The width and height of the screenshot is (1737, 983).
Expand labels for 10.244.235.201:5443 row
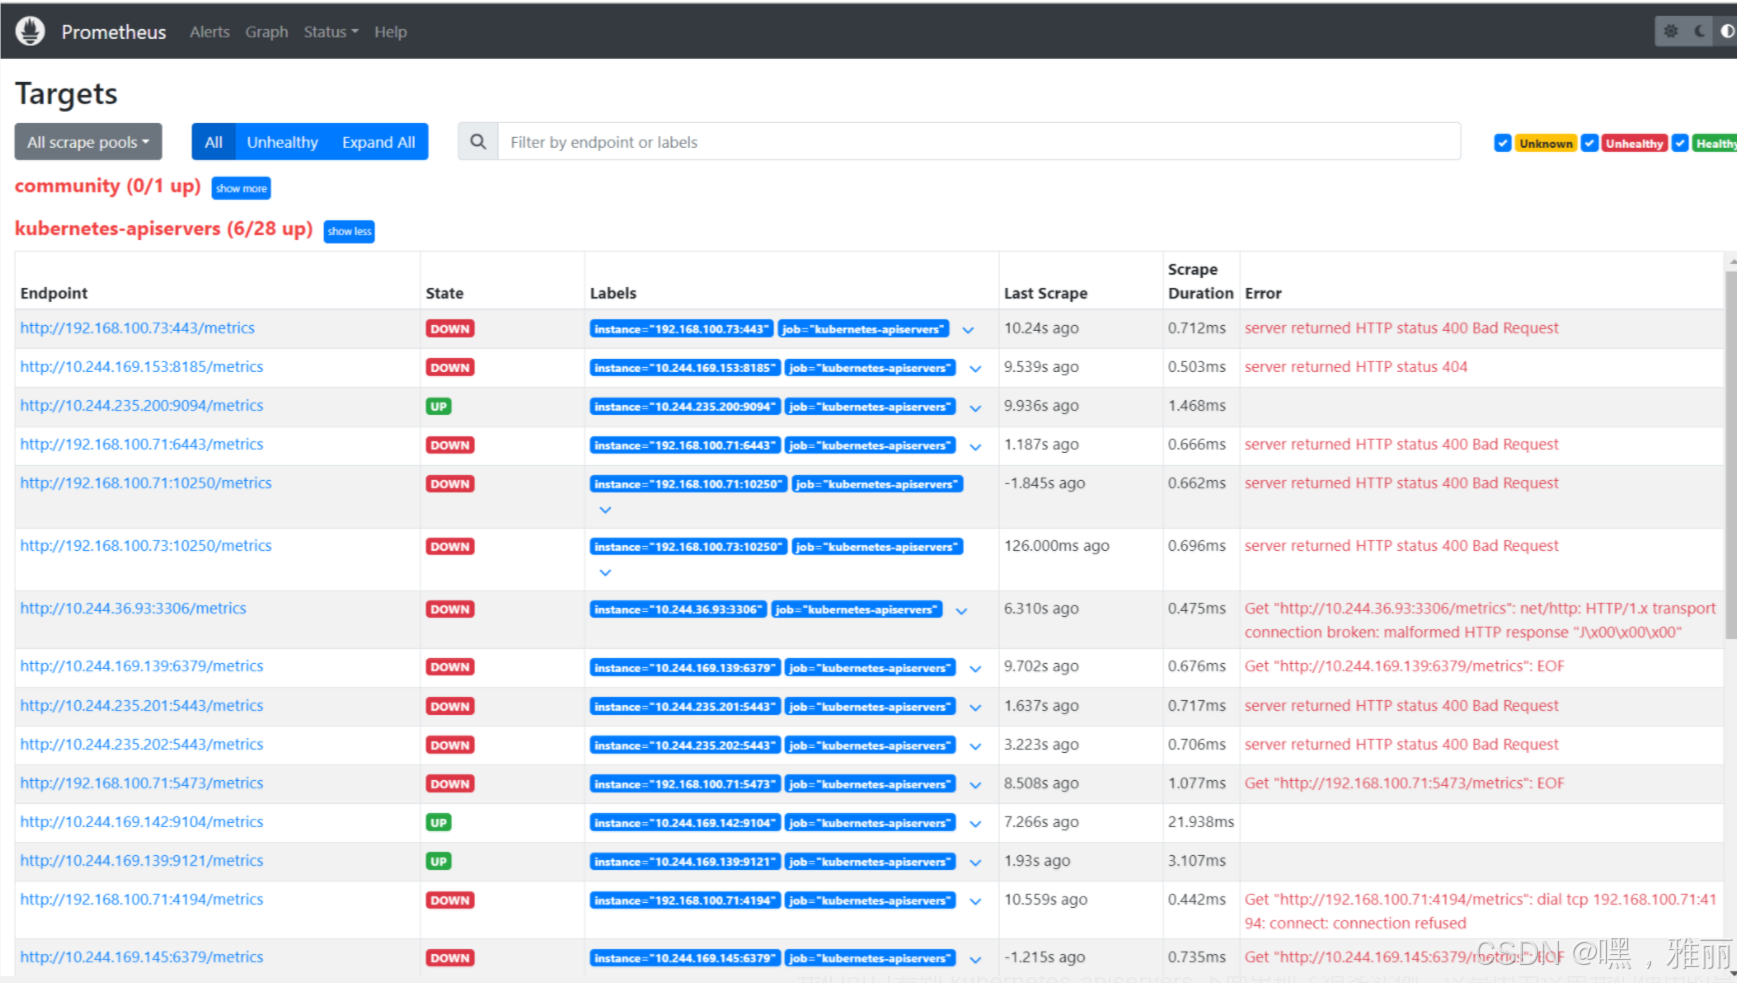(975, 708)
